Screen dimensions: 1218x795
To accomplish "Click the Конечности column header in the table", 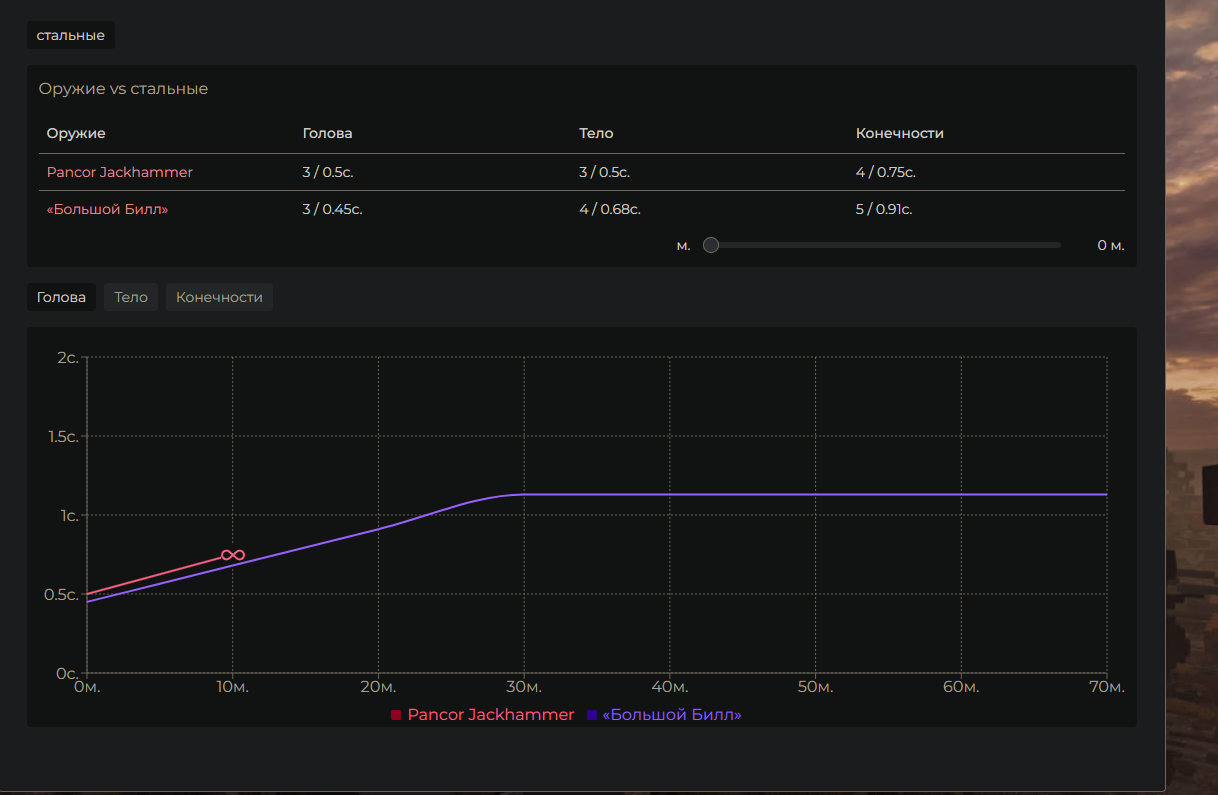I will point(899,133).
